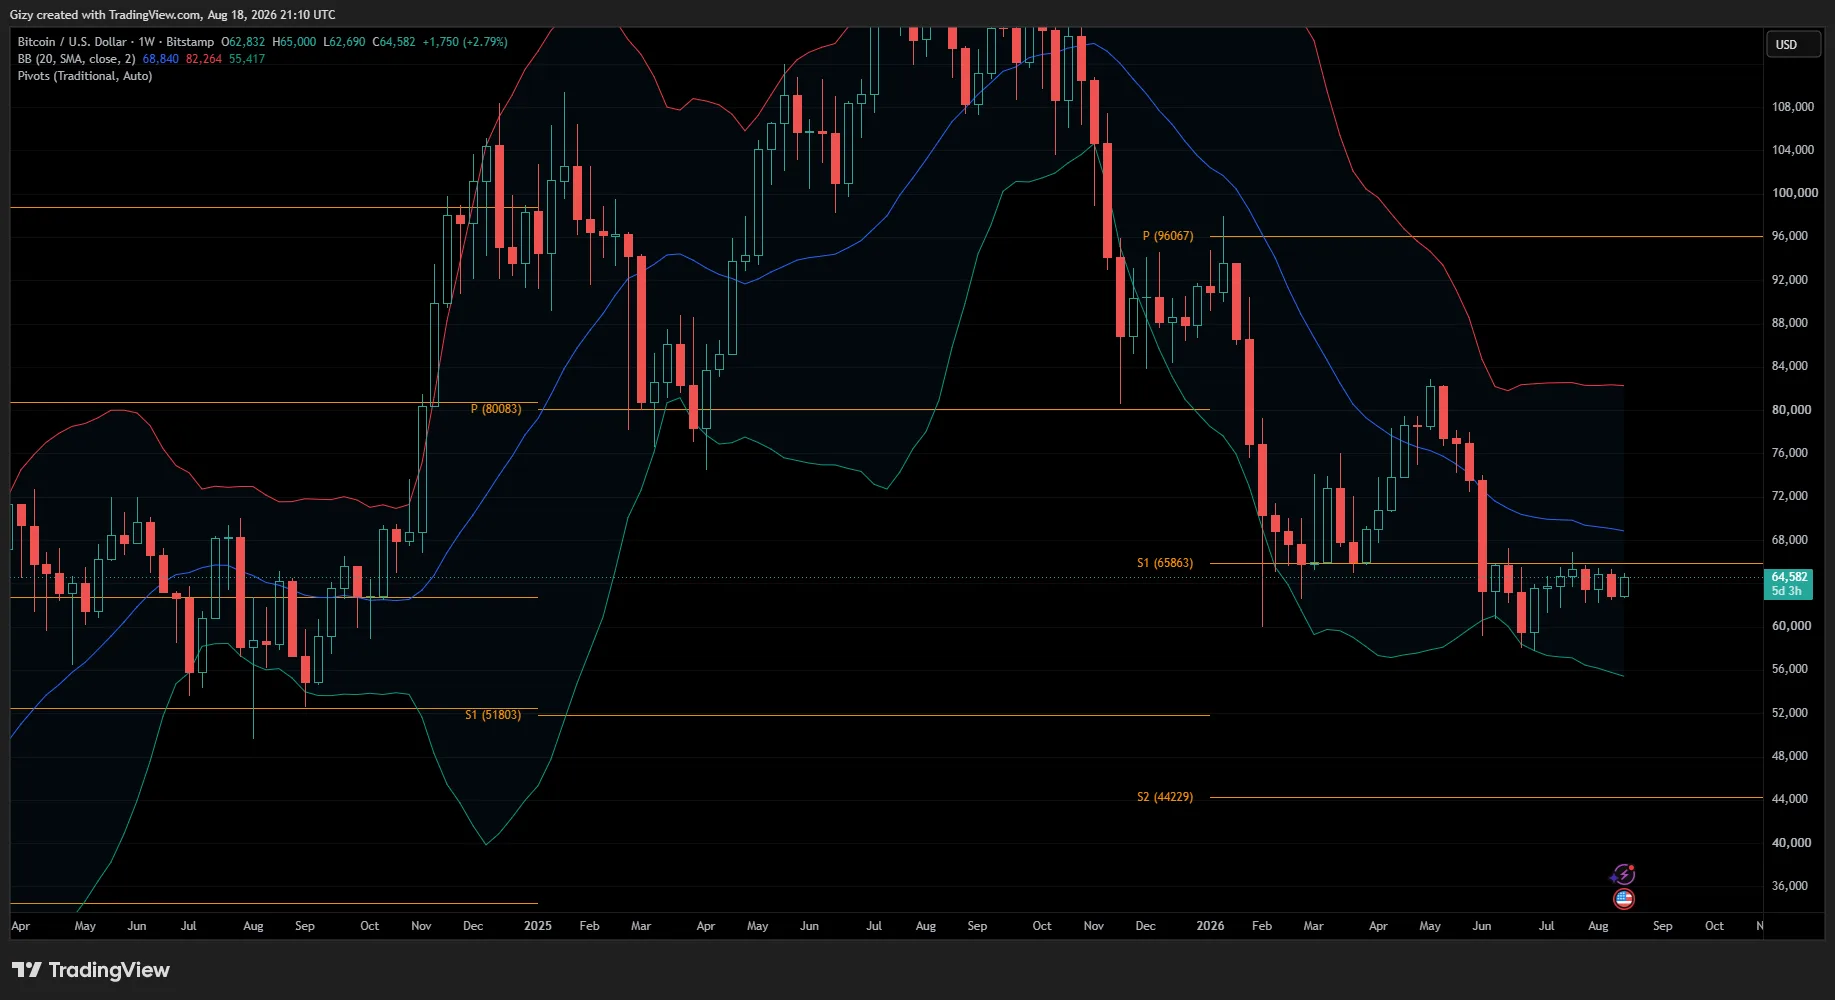The height and width of the screenshot is (1000, 1835).
Task: Click the BB upper value 82,264
Action: [204, 59]
